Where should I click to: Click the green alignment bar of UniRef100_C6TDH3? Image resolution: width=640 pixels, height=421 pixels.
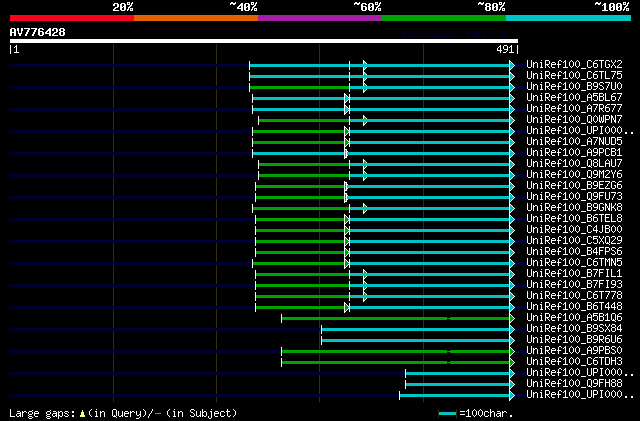[x=396, y=362]
